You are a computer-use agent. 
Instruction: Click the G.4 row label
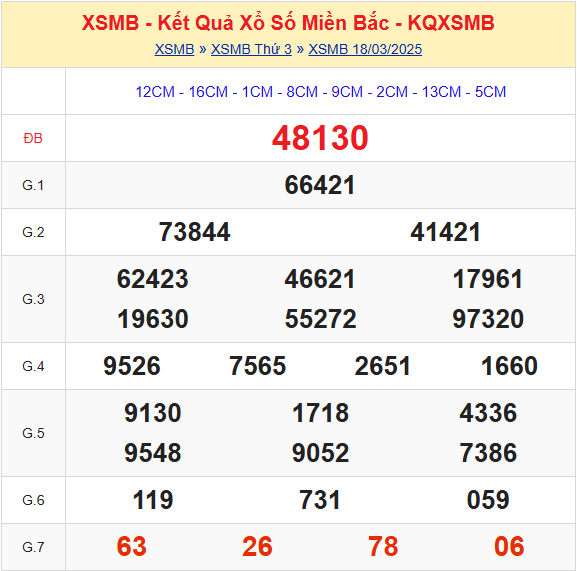(x=33, y=366)
